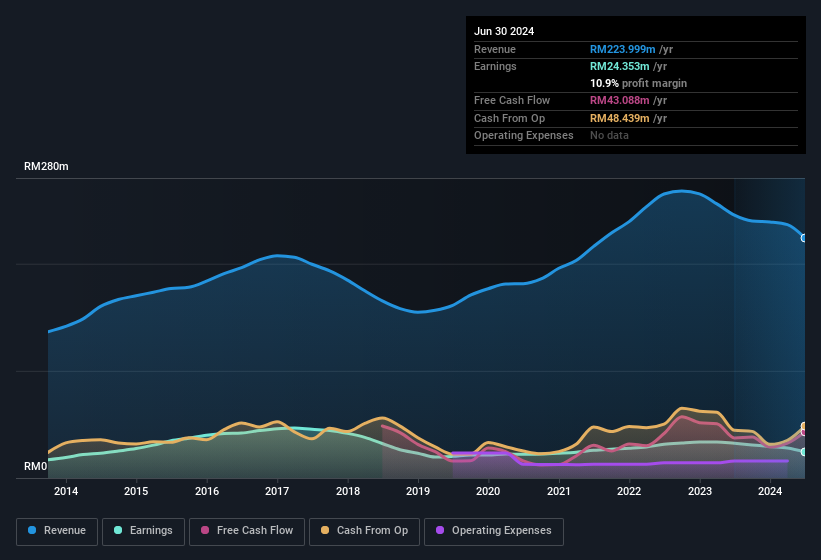The image size is (821, 560).
Task: Click the 10.9% profit margin text
Action: pos(638,83)
